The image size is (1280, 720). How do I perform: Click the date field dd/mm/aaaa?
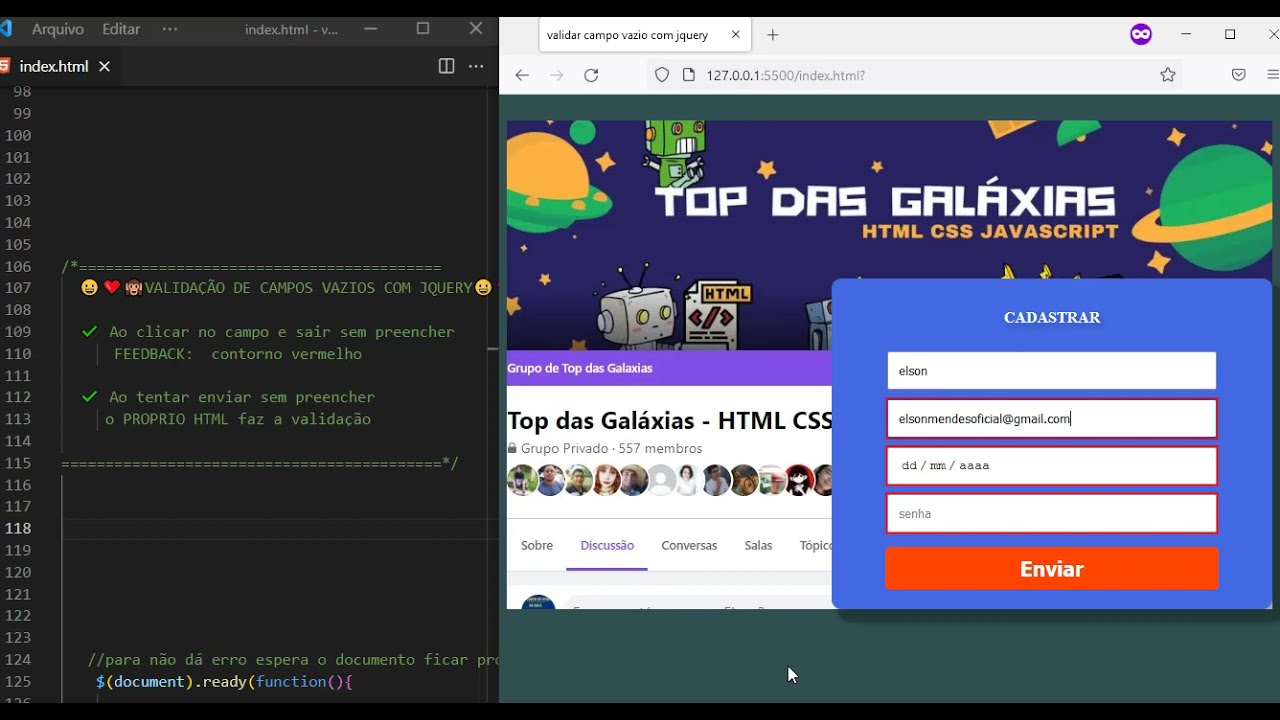(x=1051, y=466)
